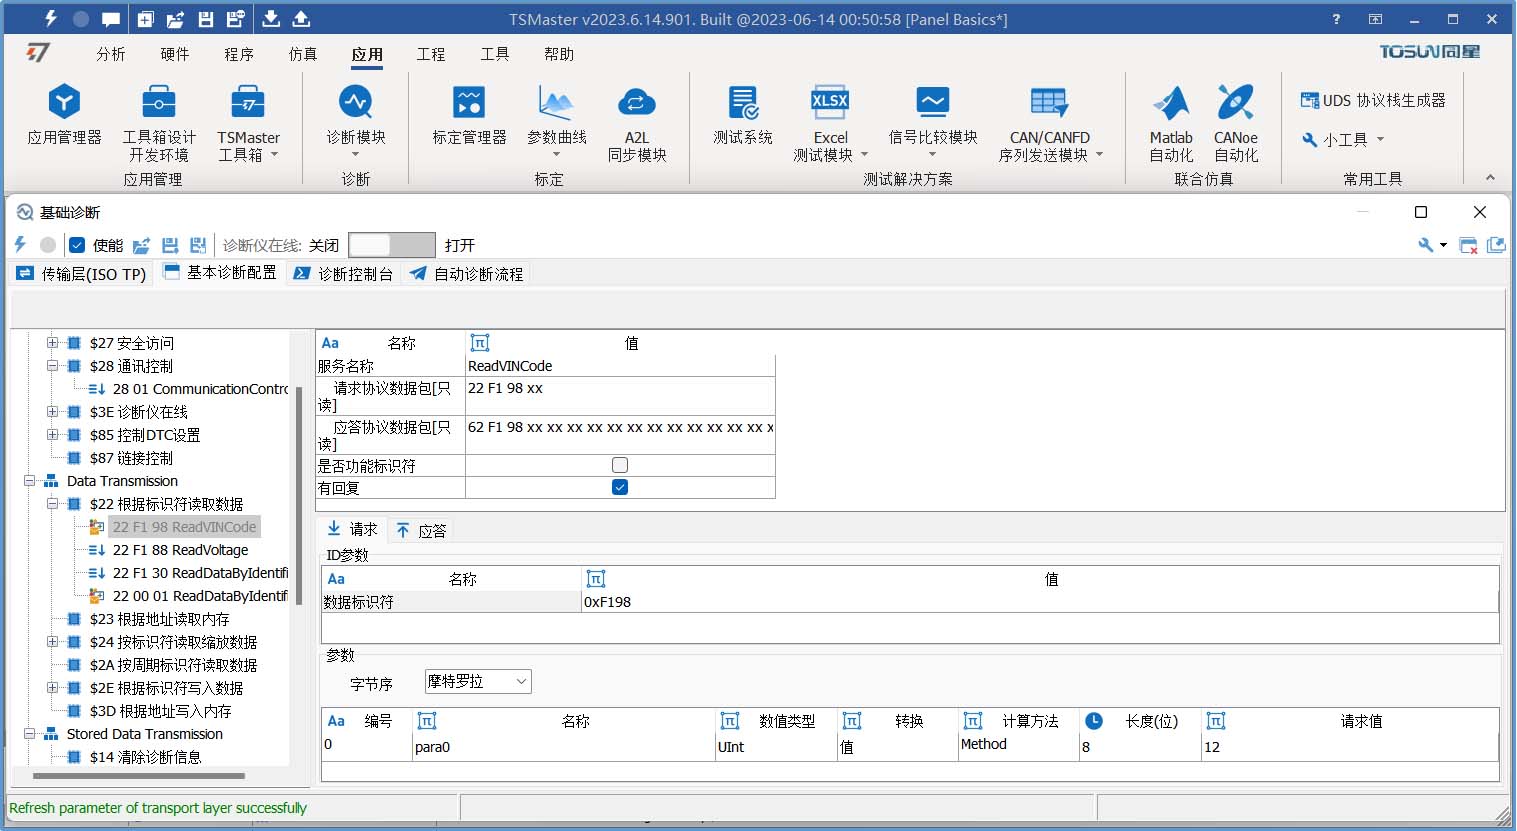Click the open configuration folder icon in 基础诊断 toolbar

coord(142,245)
